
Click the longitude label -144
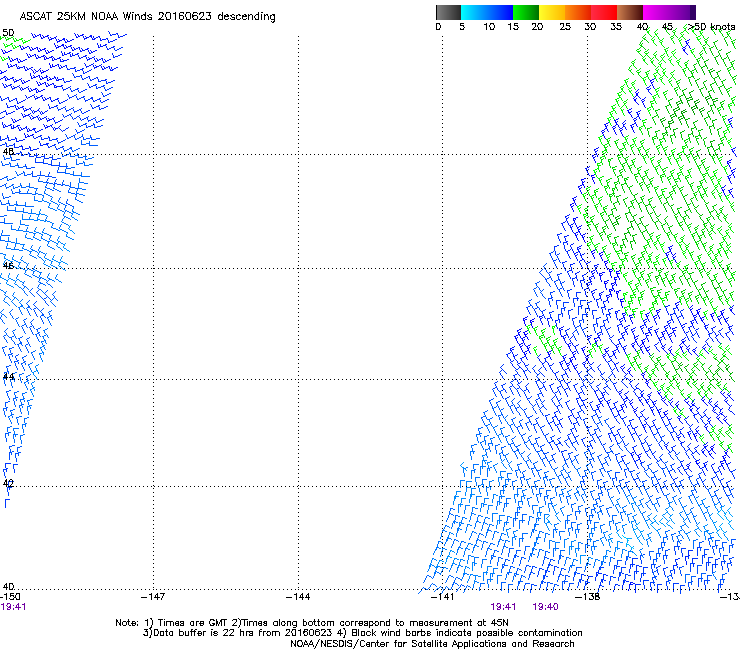[298, 597]
